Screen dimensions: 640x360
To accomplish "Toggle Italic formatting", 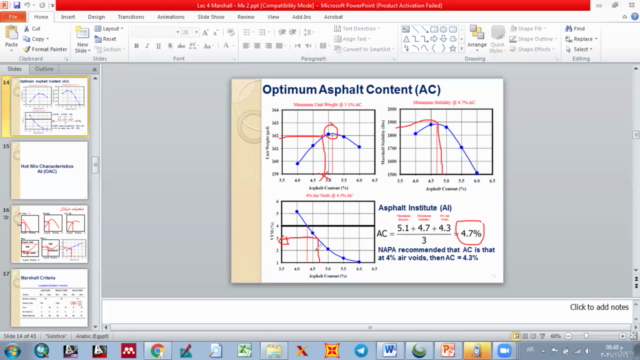I will (x=147, y=46).
